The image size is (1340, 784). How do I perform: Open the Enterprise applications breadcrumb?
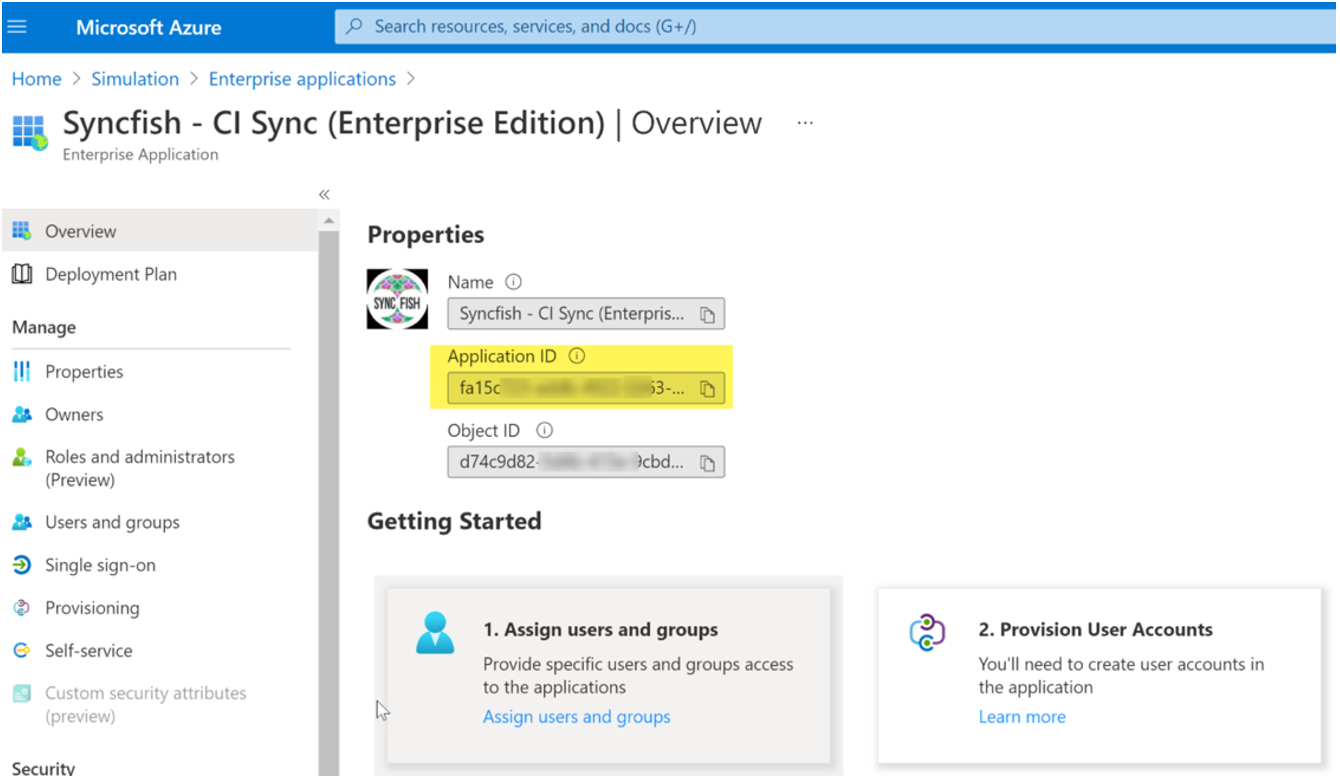(302, 79)
